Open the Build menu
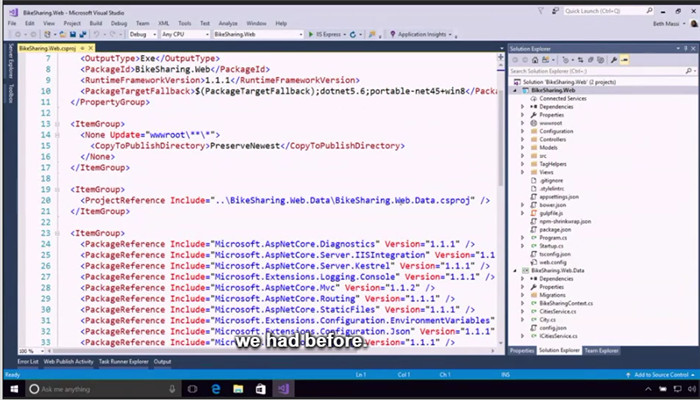This screenshot has width=700, height=400. click(x=96, y=23)
